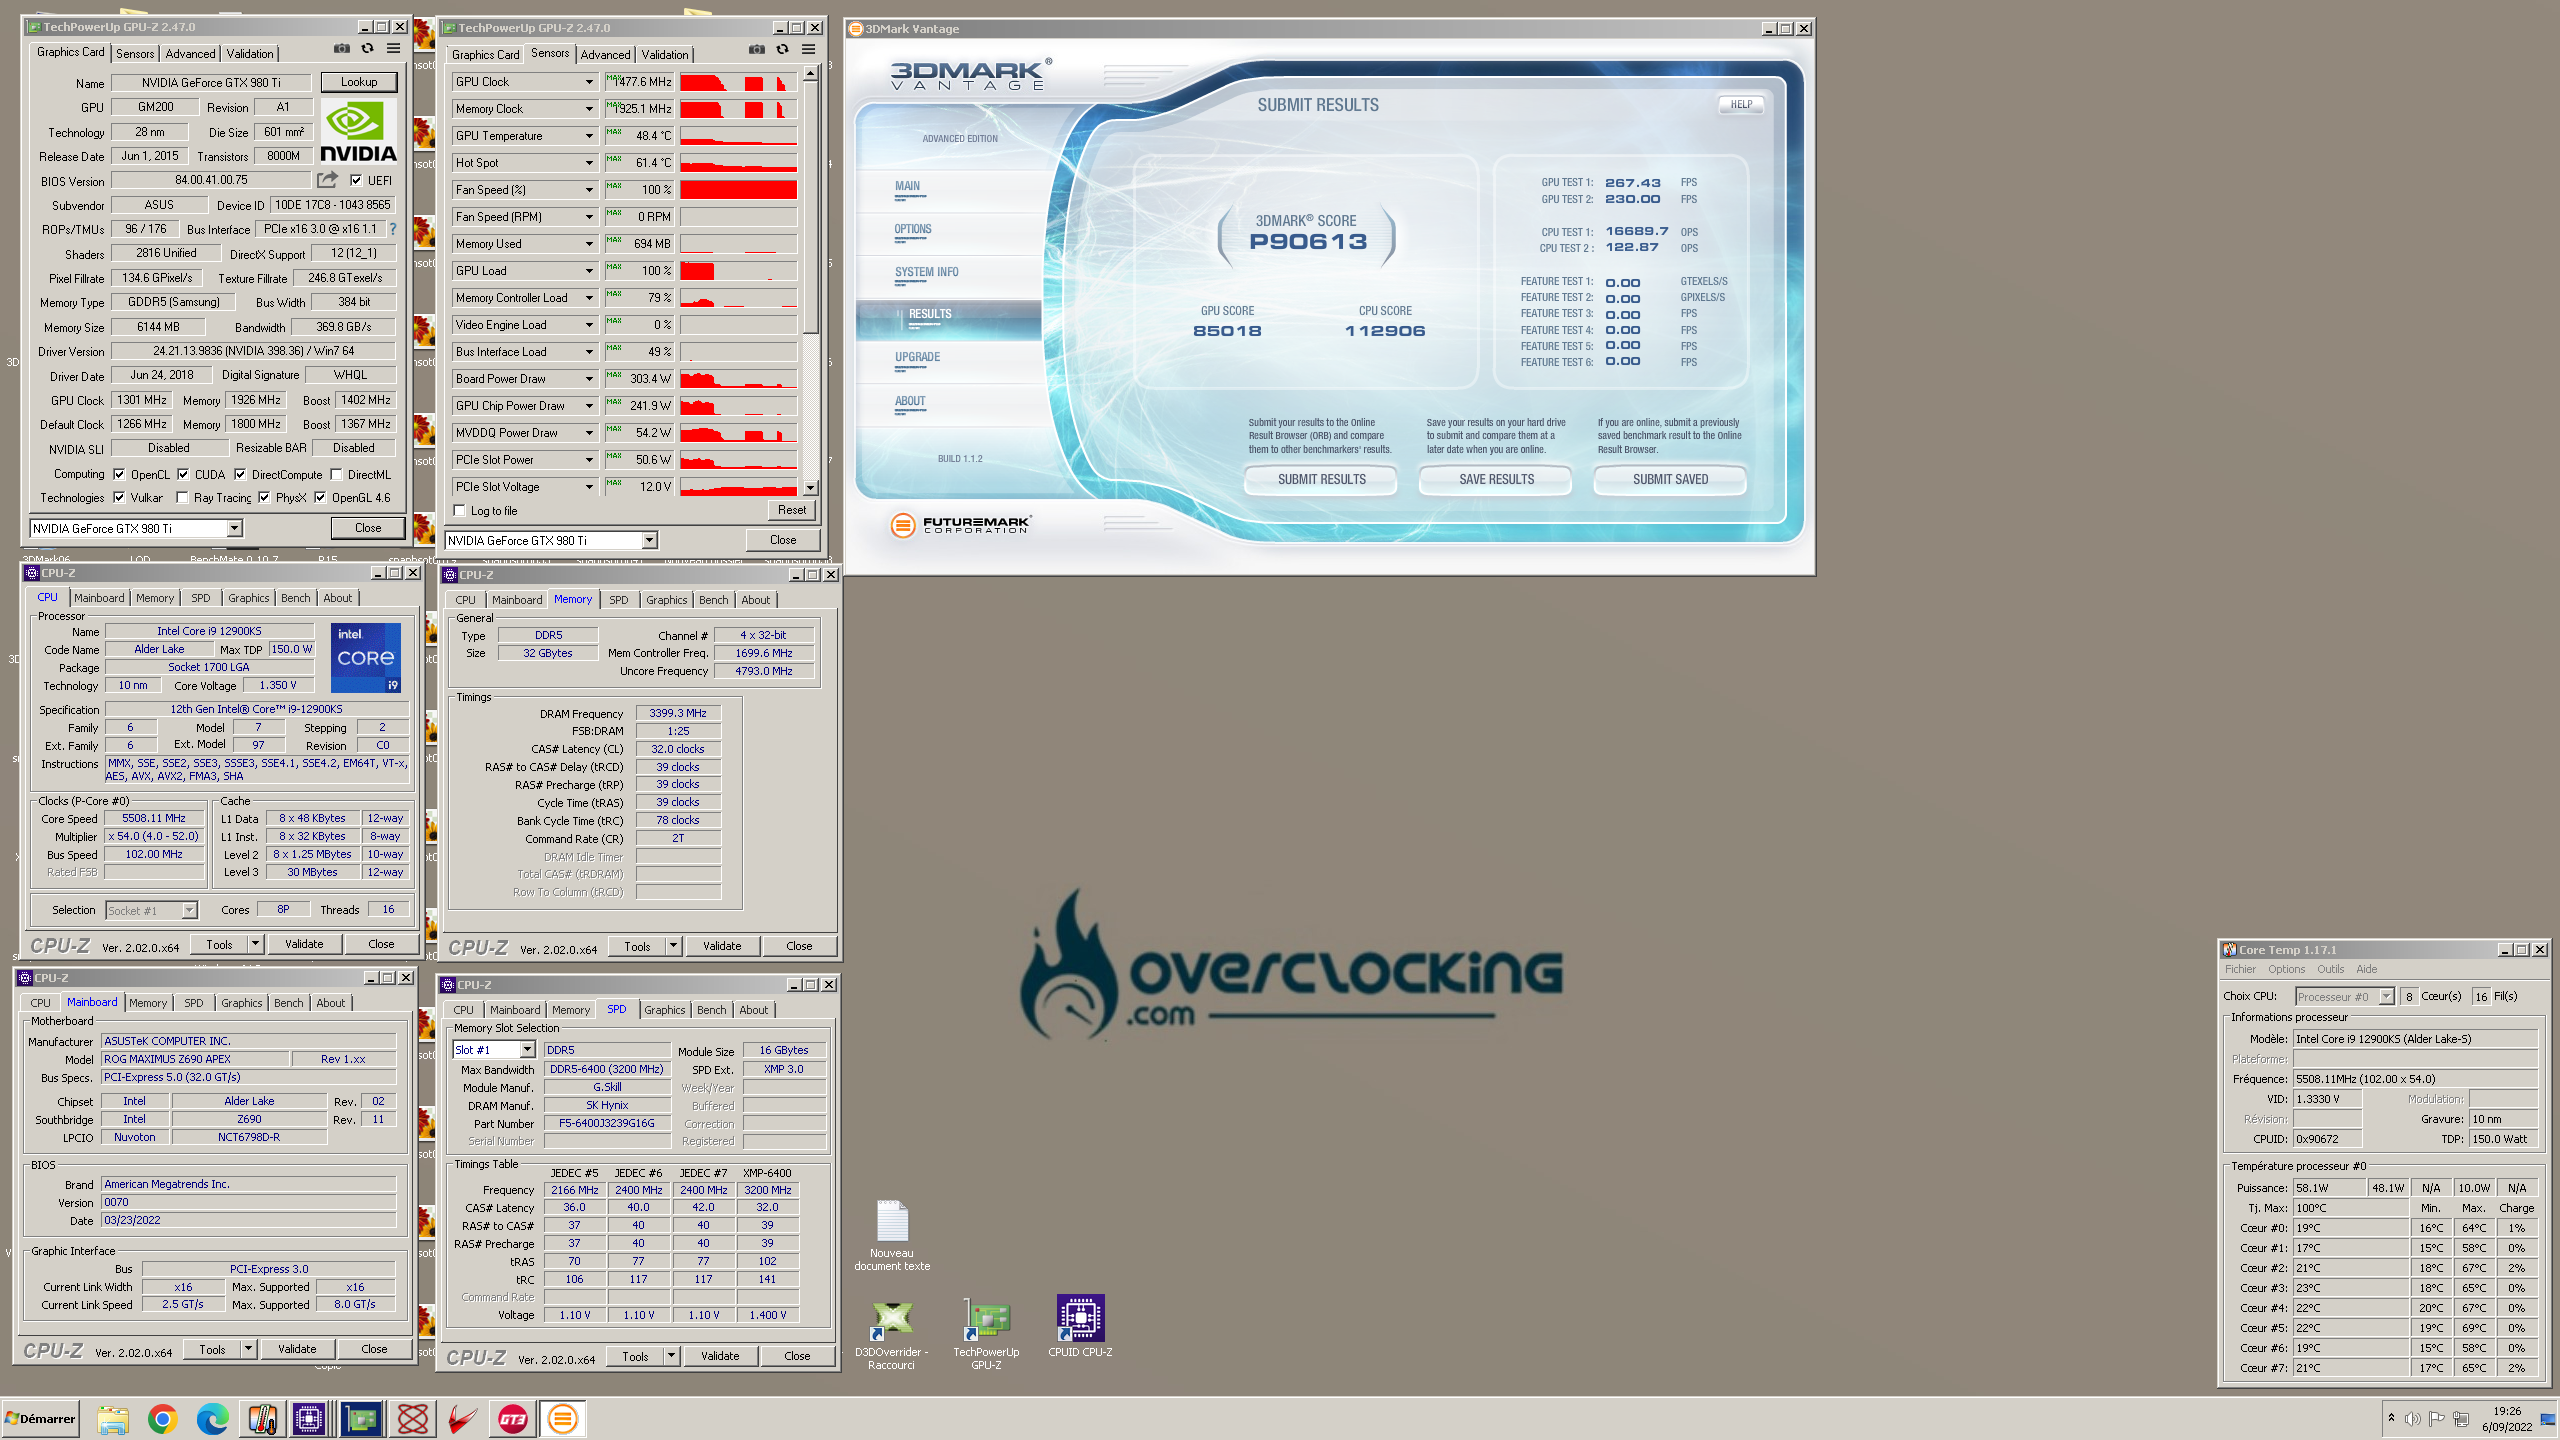This screenshot has height=1440, width=2560.
Task: Toggle the UEFI checkbox in GPU-Z
Action: tap(356, 181)
